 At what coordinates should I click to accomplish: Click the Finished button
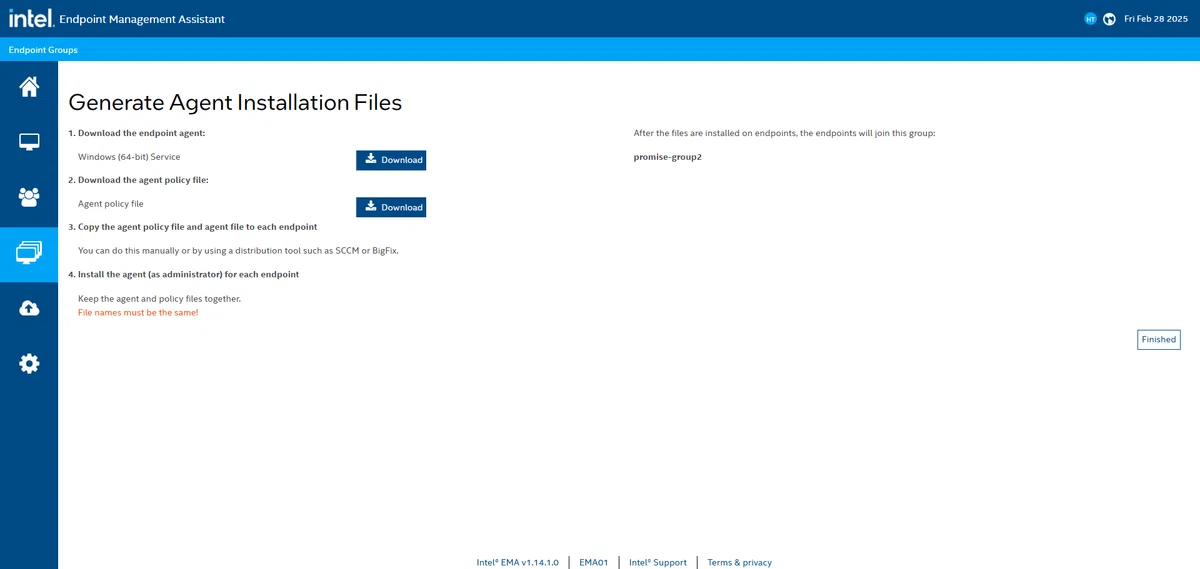(x=1159, y=339)
